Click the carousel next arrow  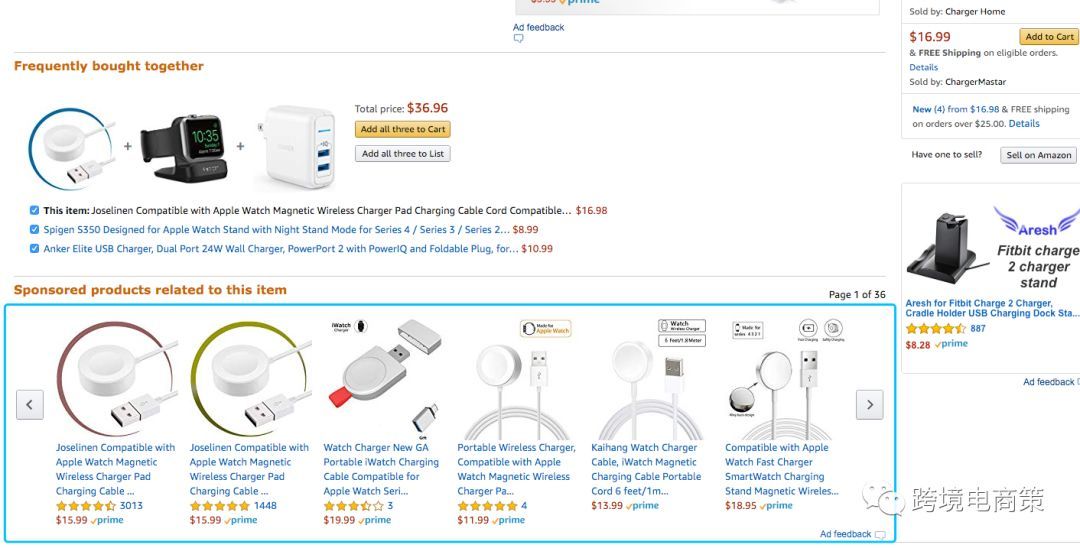coord(869,404)
